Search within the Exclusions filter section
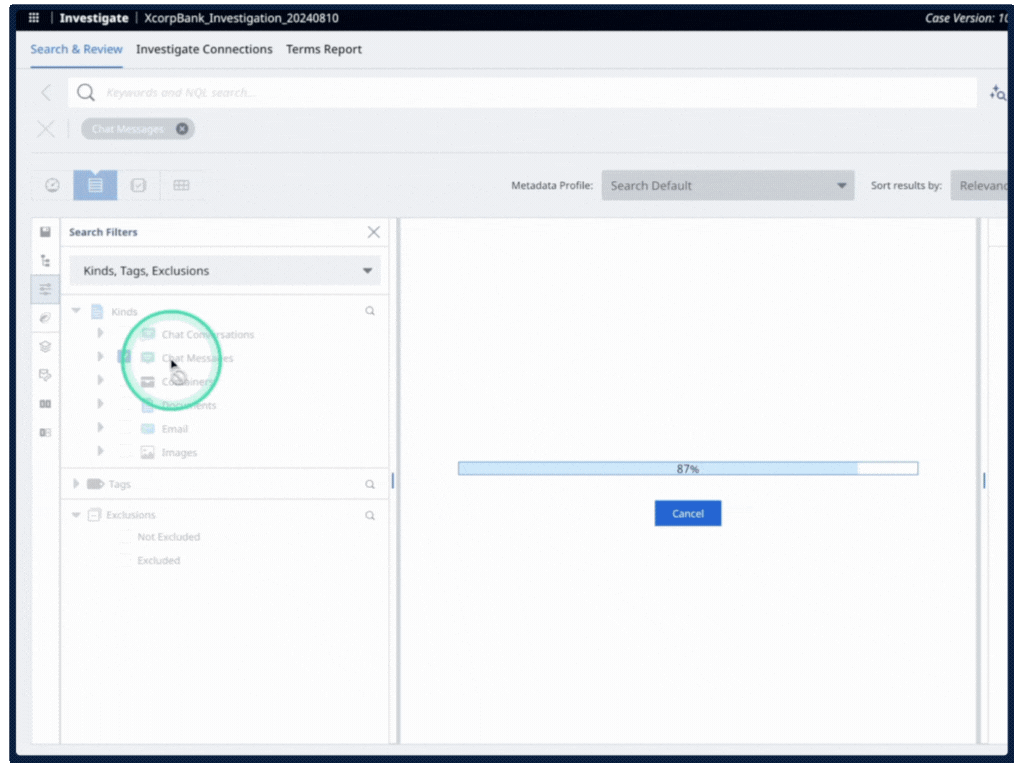Viewport: 1024px width, 768px height. (x=370, y=515)
